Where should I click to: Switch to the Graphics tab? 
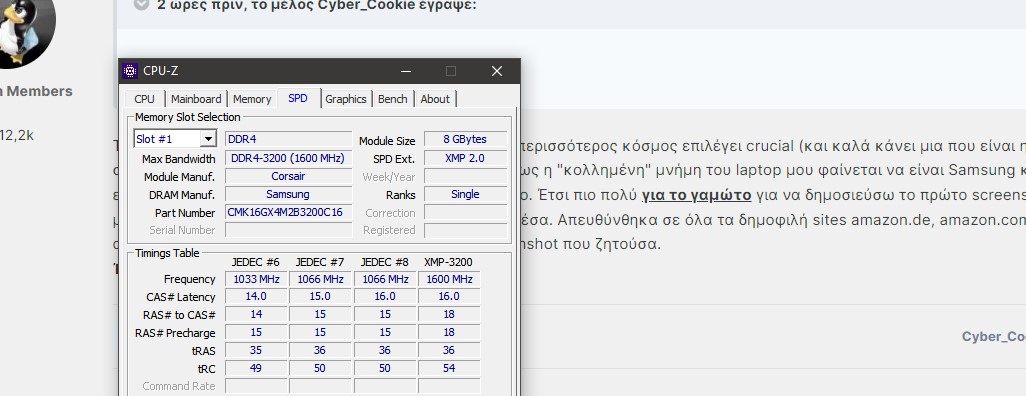click(345, 99)
